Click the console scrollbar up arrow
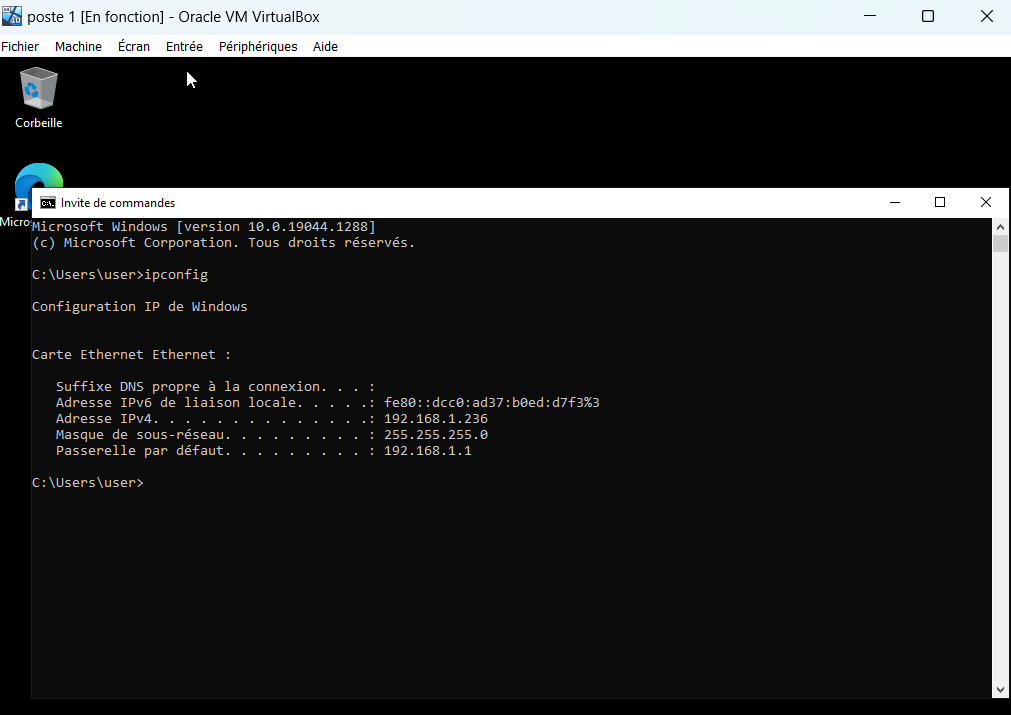The width and height of the screenshot is (1011, 715). point(1000,226)
